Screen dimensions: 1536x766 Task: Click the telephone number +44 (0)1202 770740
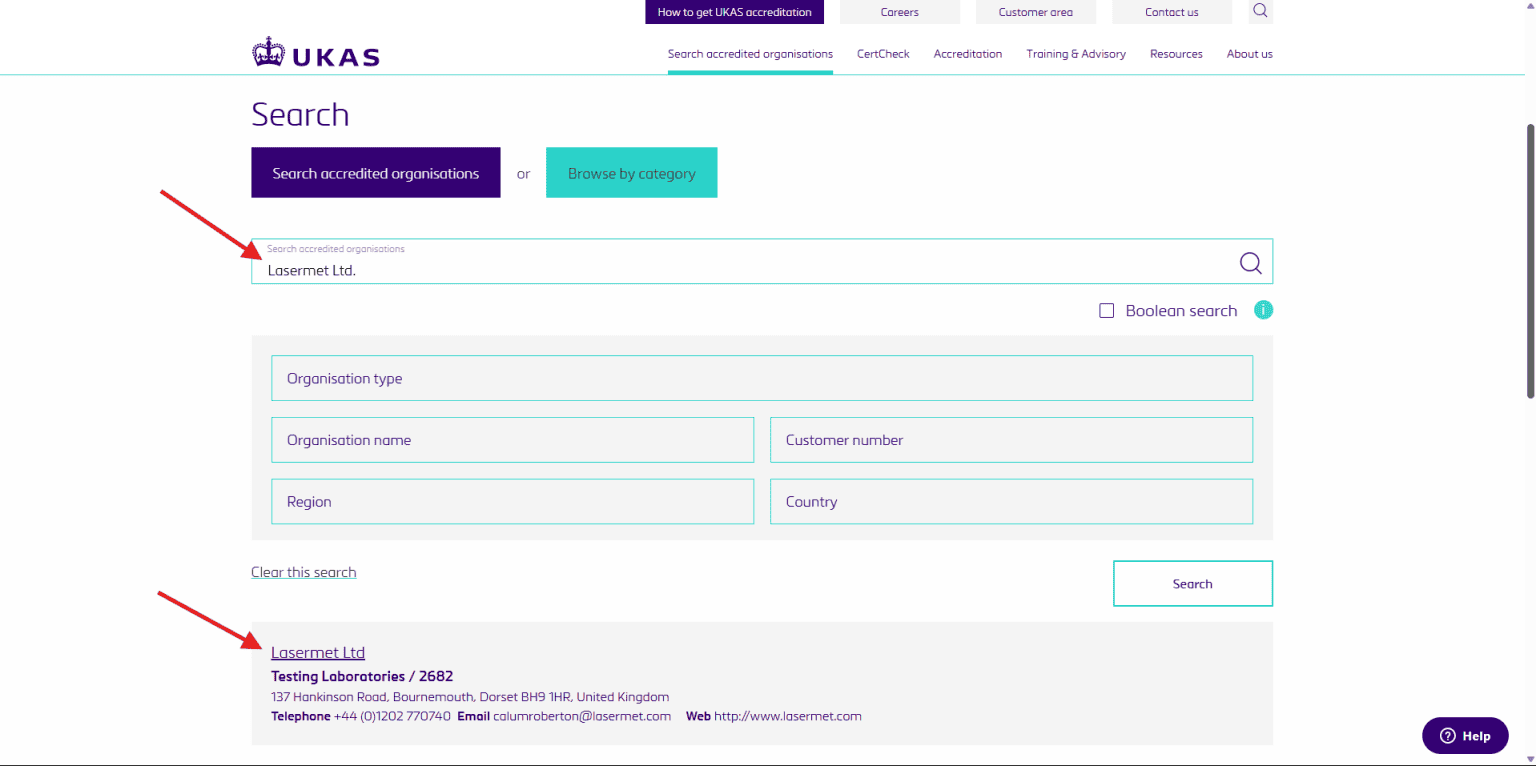point(392,716)
